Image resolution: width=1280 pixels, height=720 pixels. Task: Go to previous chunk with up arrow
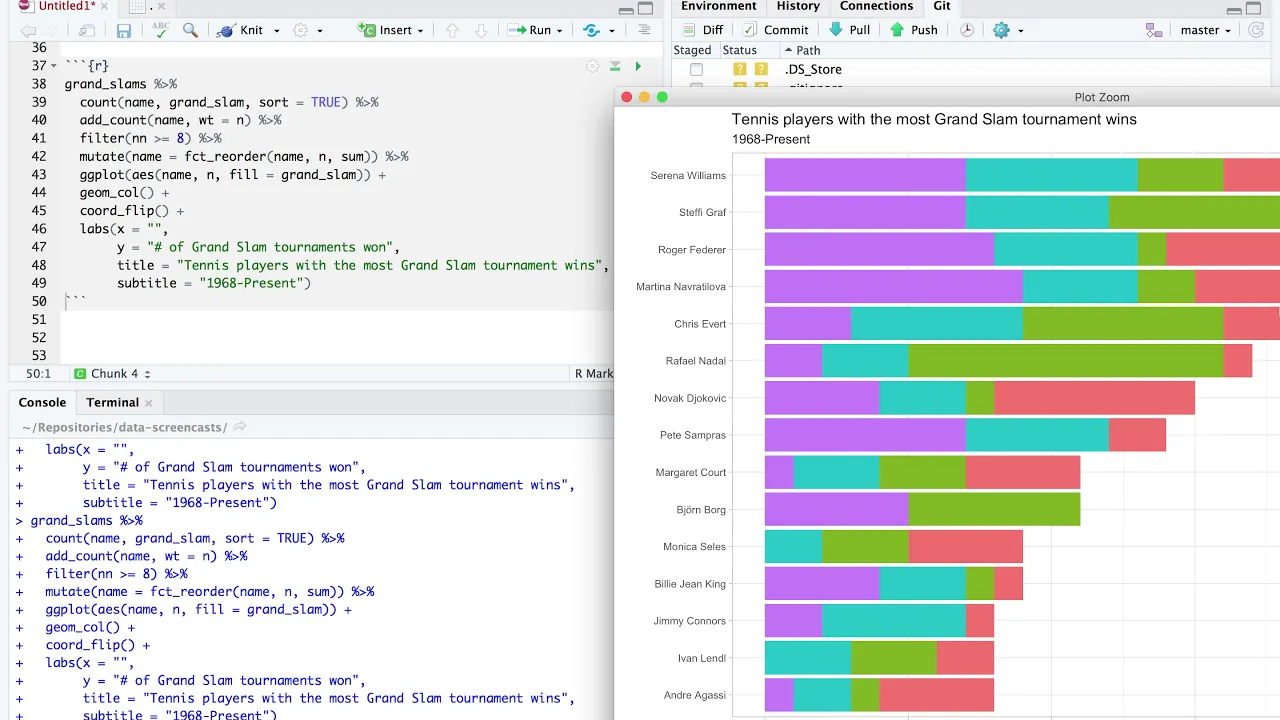(x=452, y=30)
